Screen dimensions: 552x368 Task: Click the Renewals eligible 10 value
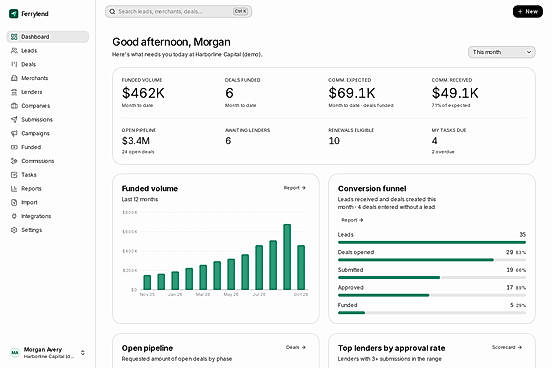pos(334,141)
